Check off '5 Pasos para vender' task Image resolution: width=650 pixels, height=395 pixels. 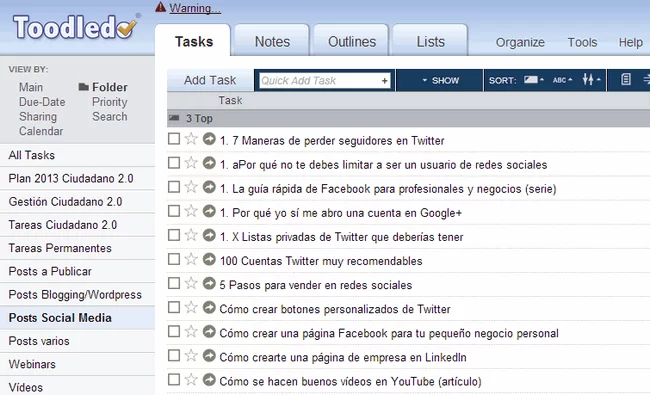coord(174,283)
